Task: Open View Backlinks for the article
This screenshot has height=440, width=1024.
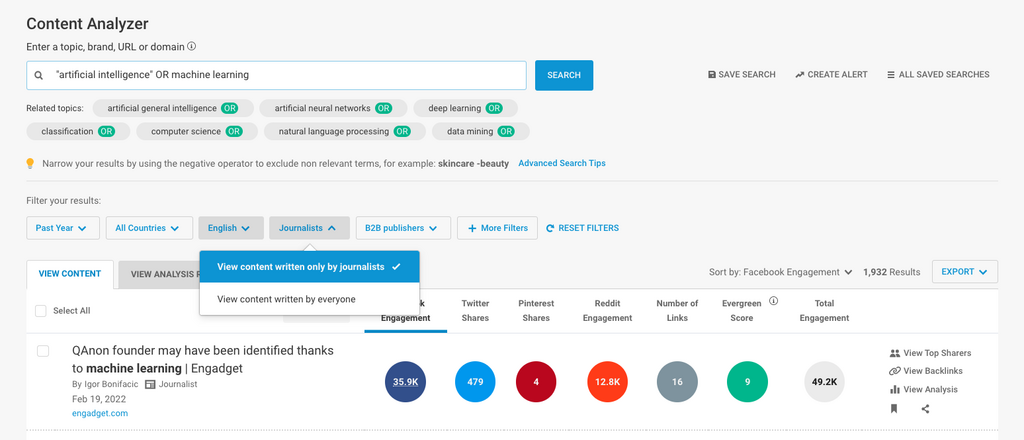Action: tap(930, 371)
